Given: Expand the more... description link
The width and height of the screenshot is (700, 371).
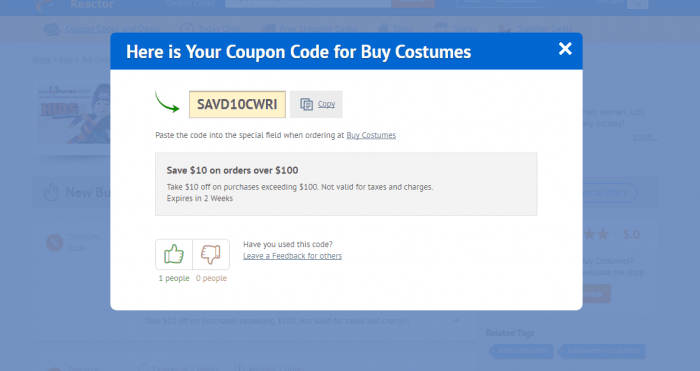Looking at the screenshot, I should (645, 137).
